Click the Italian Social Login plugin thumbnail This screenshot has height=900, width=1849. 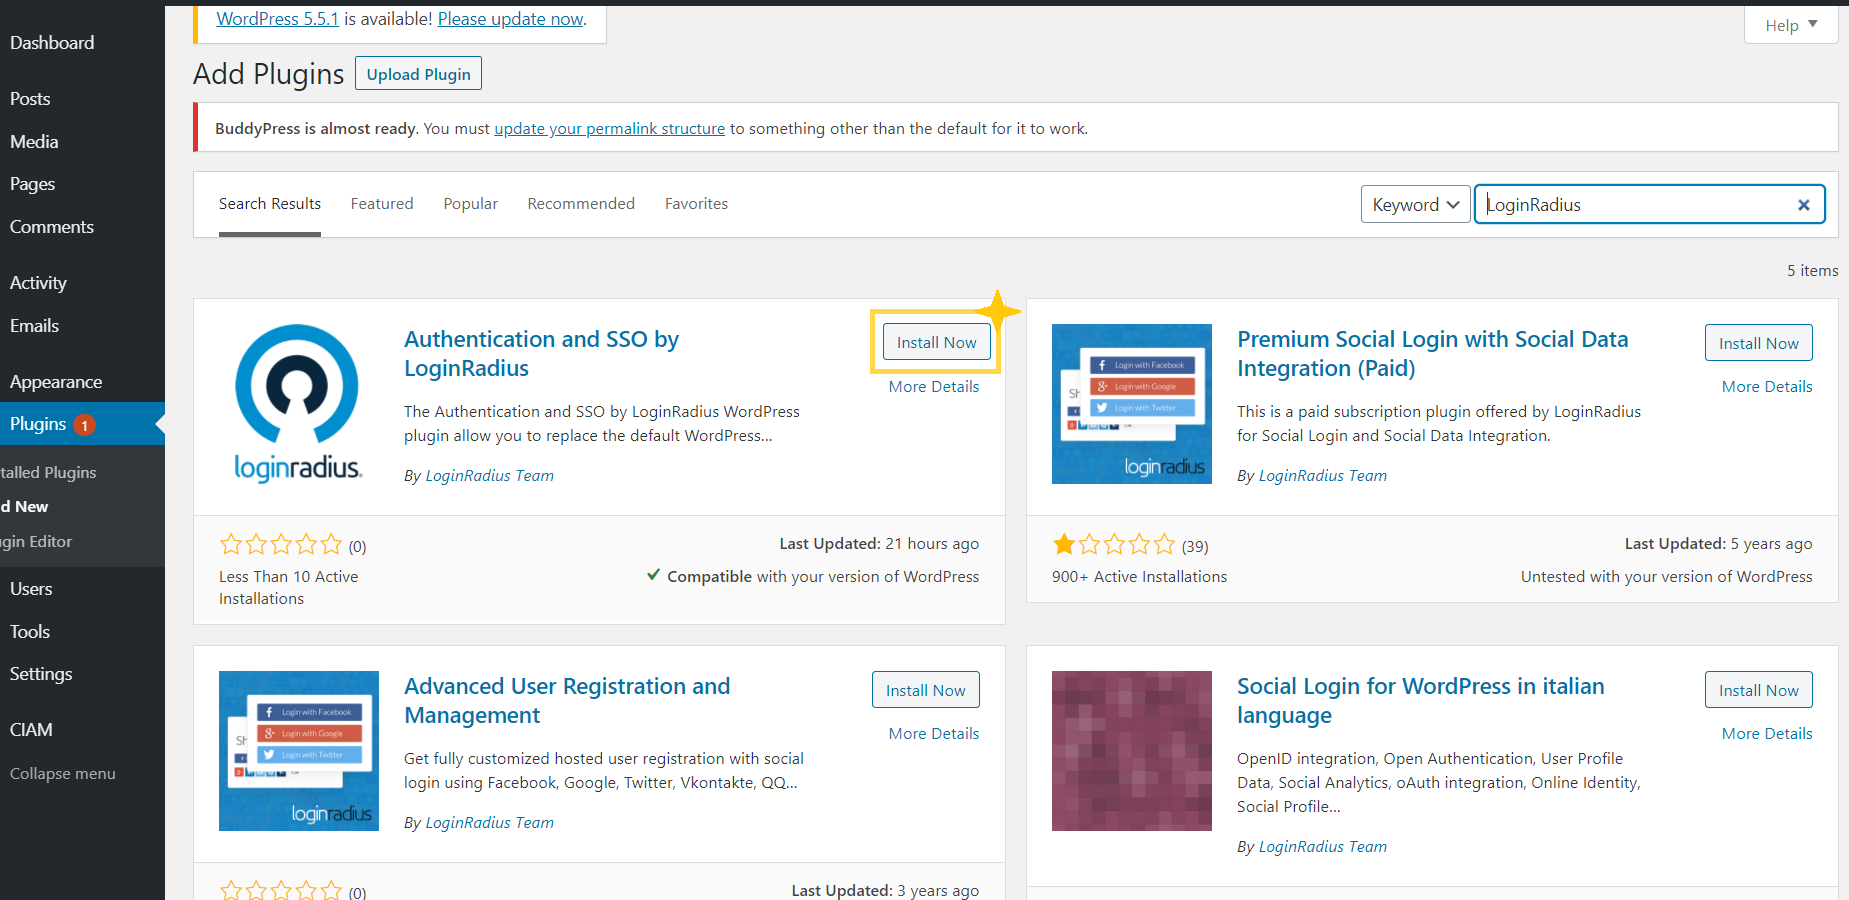pyautogui.click(x=1131, y=750)
